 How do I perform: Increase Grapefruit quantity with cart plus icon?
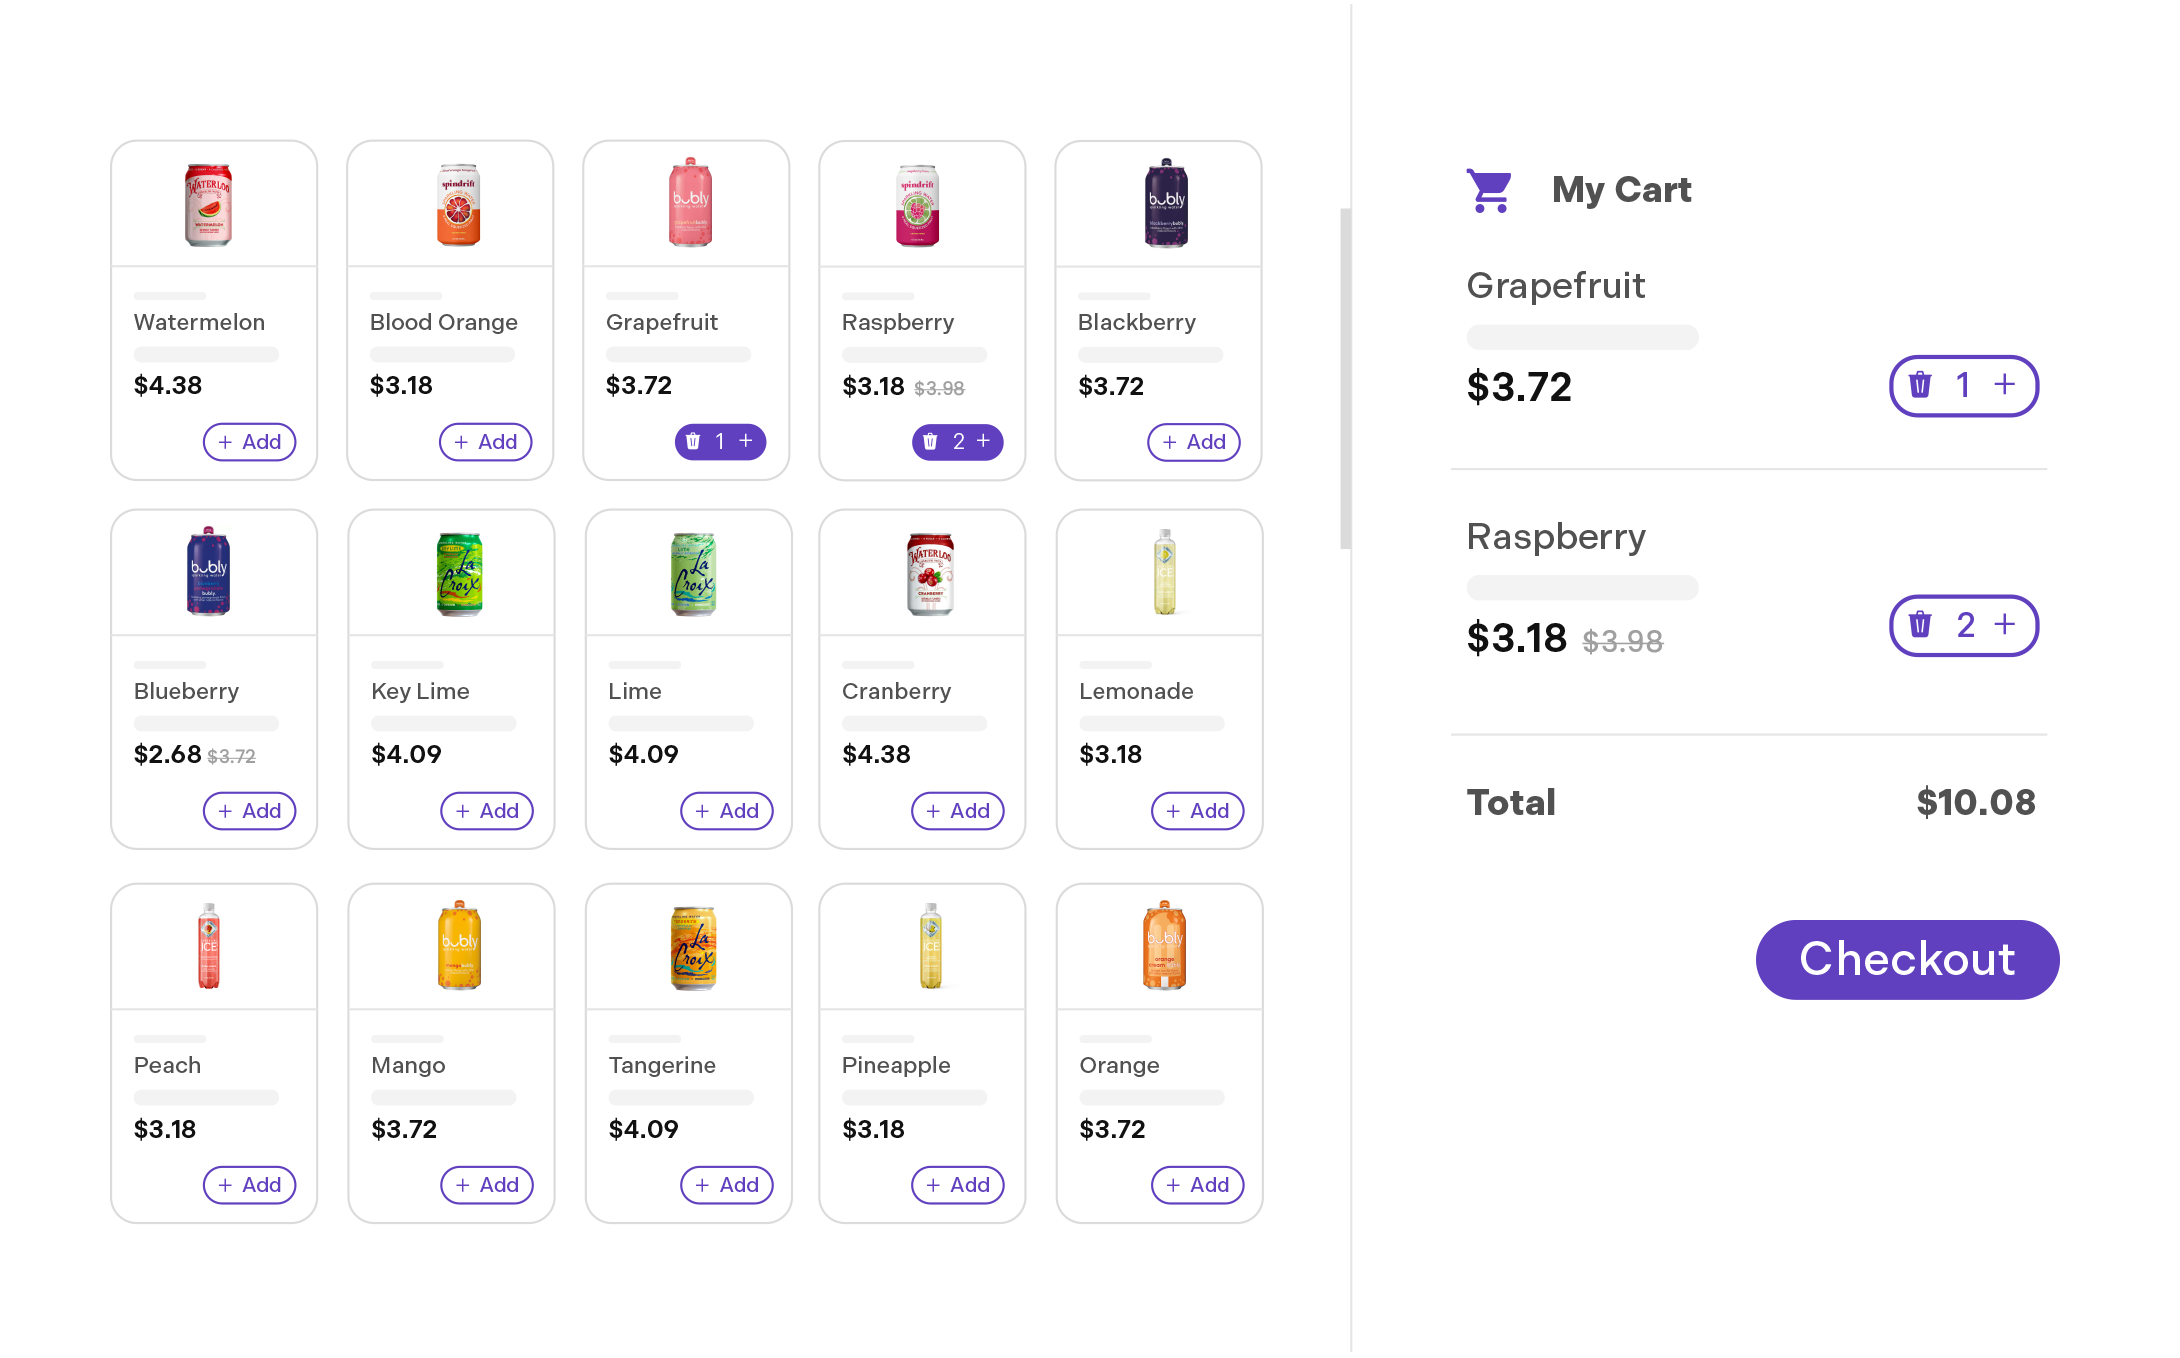coord(2005,385)
